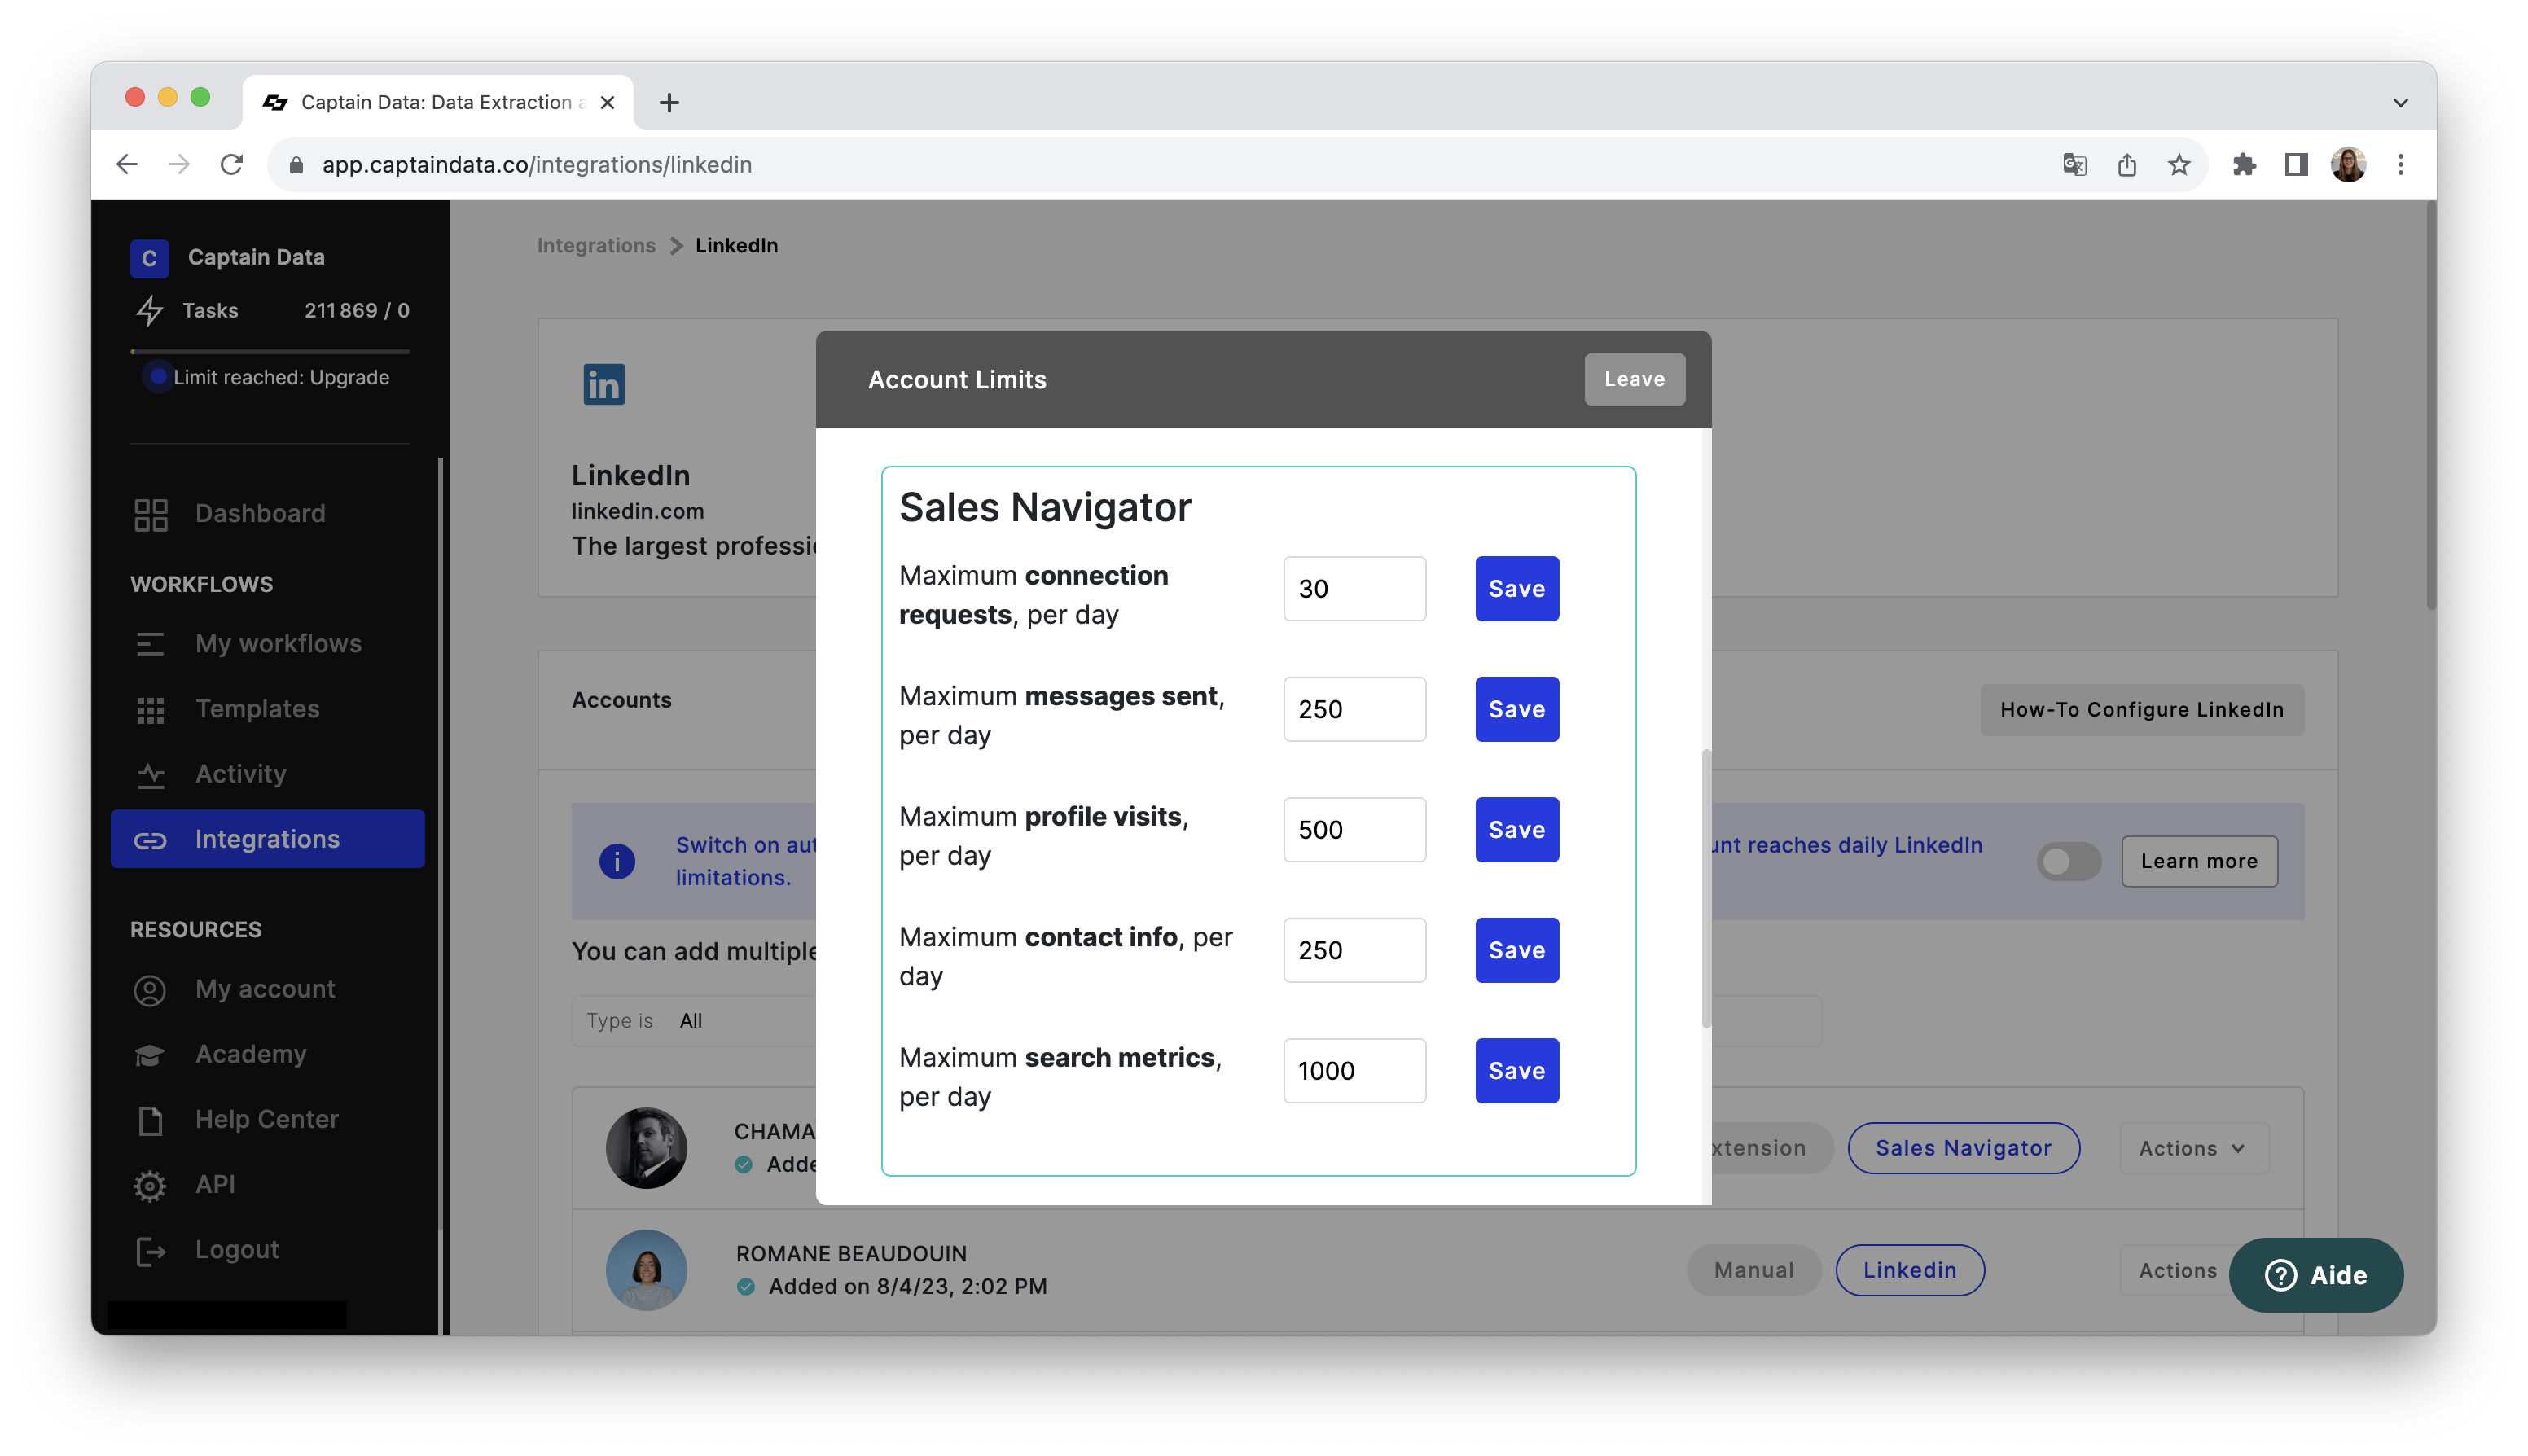Open Templates in sidebar
The image size is (2528, 1456).
pos(267,708)
